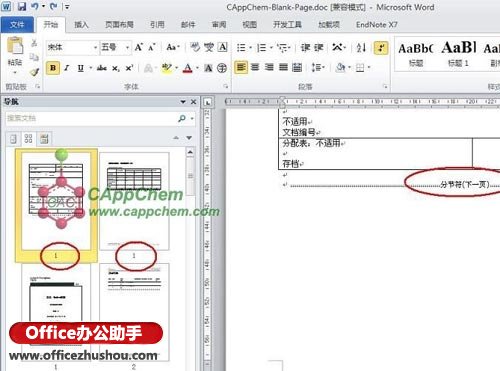Screen dimensions: 500x371
Task: Click the Decrease Indent icon
Action: click(x=305, y=48)
